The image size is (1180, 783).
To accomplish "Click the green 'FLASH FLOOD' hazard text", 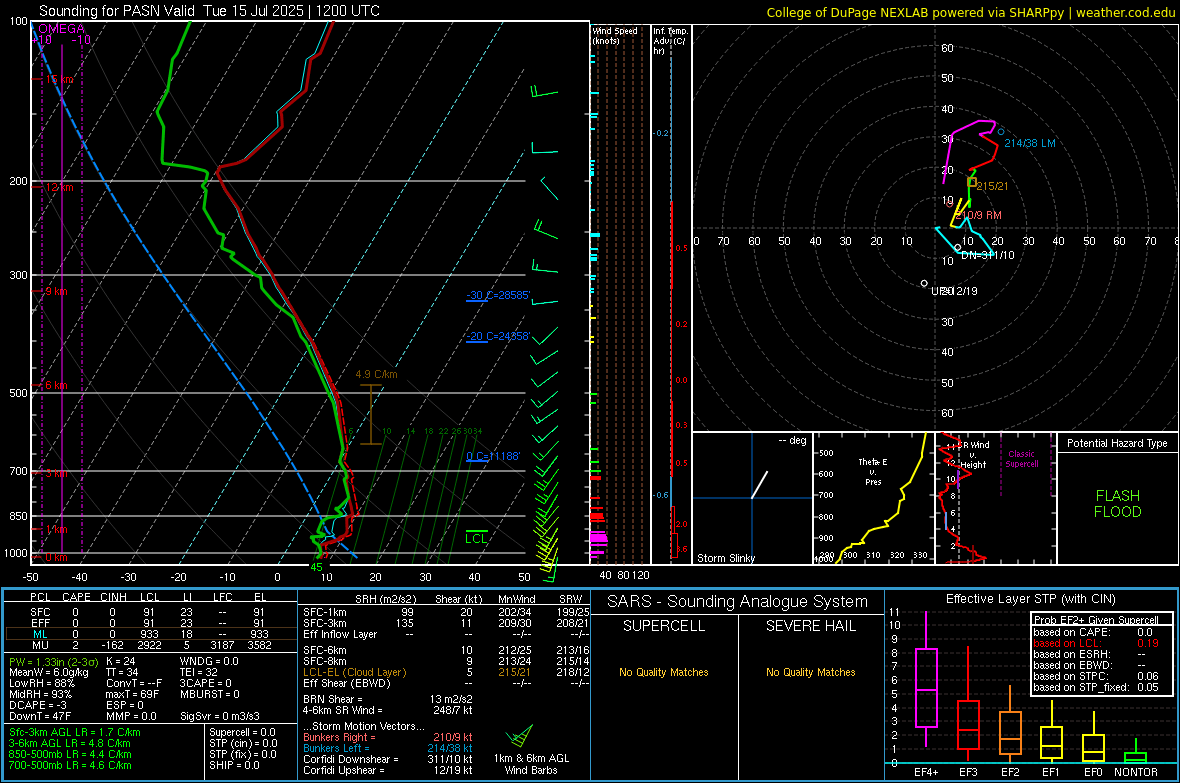I will point(1118,504).
